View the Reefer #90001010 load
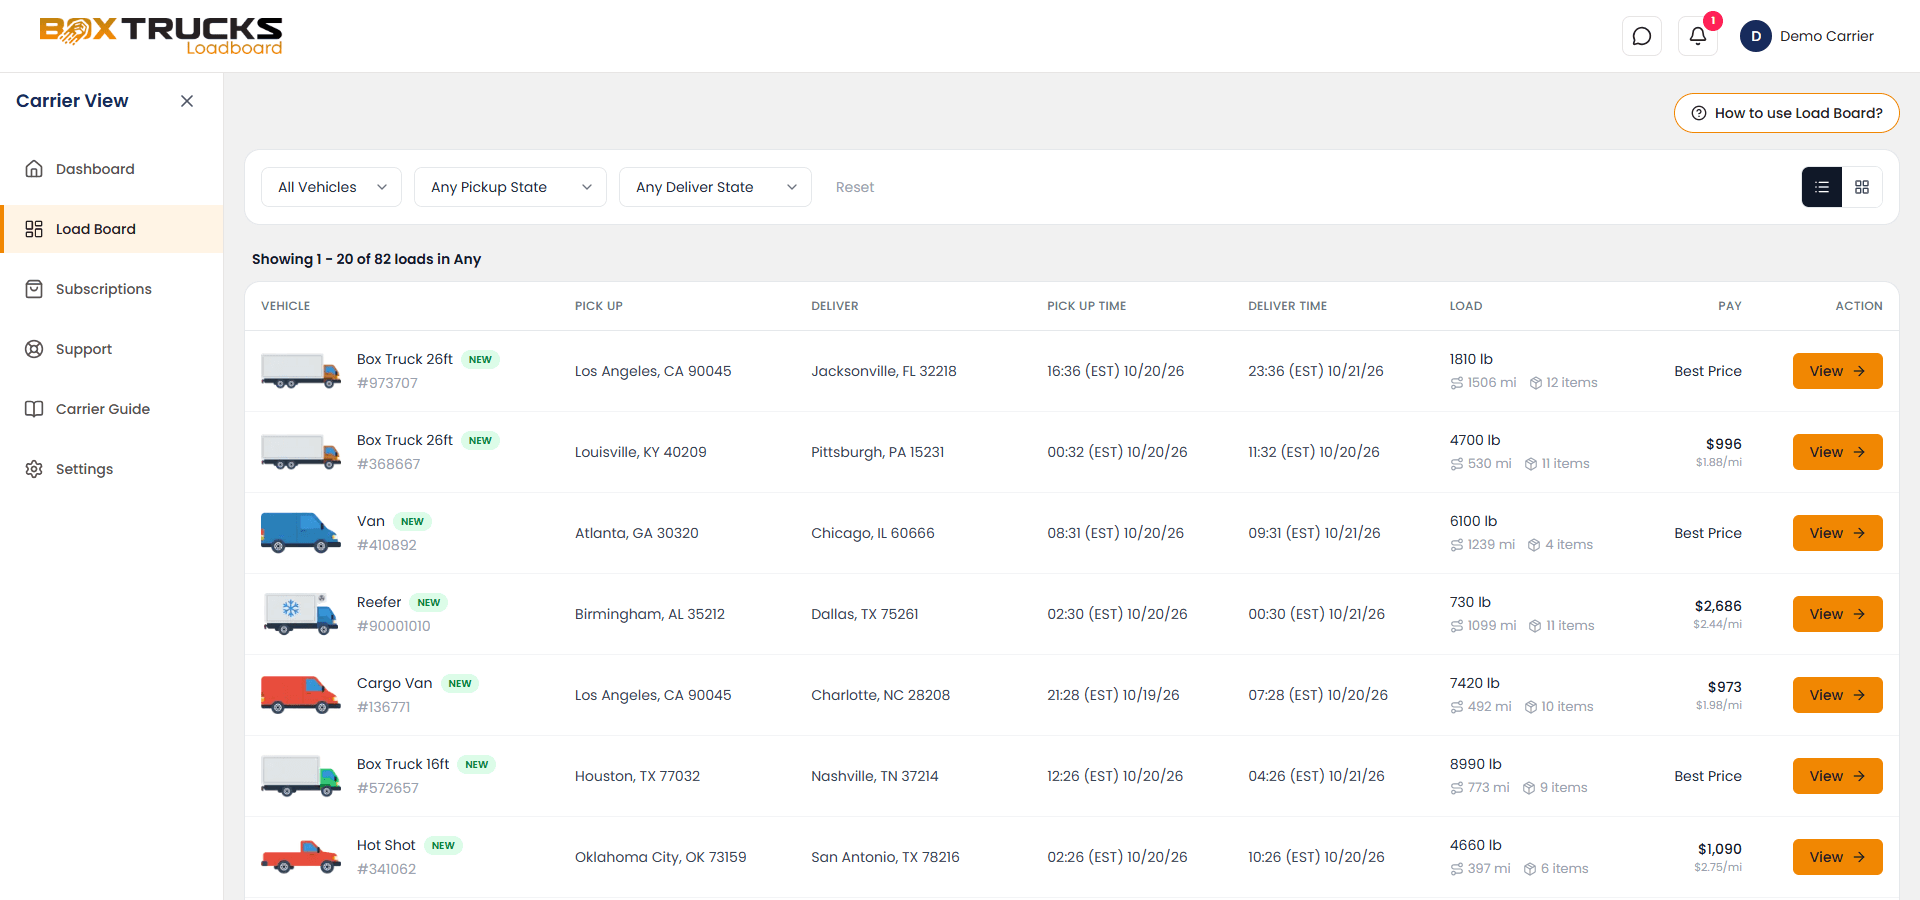The height and width of the screenshot is (900, 1920). [x=1838, y=614]
